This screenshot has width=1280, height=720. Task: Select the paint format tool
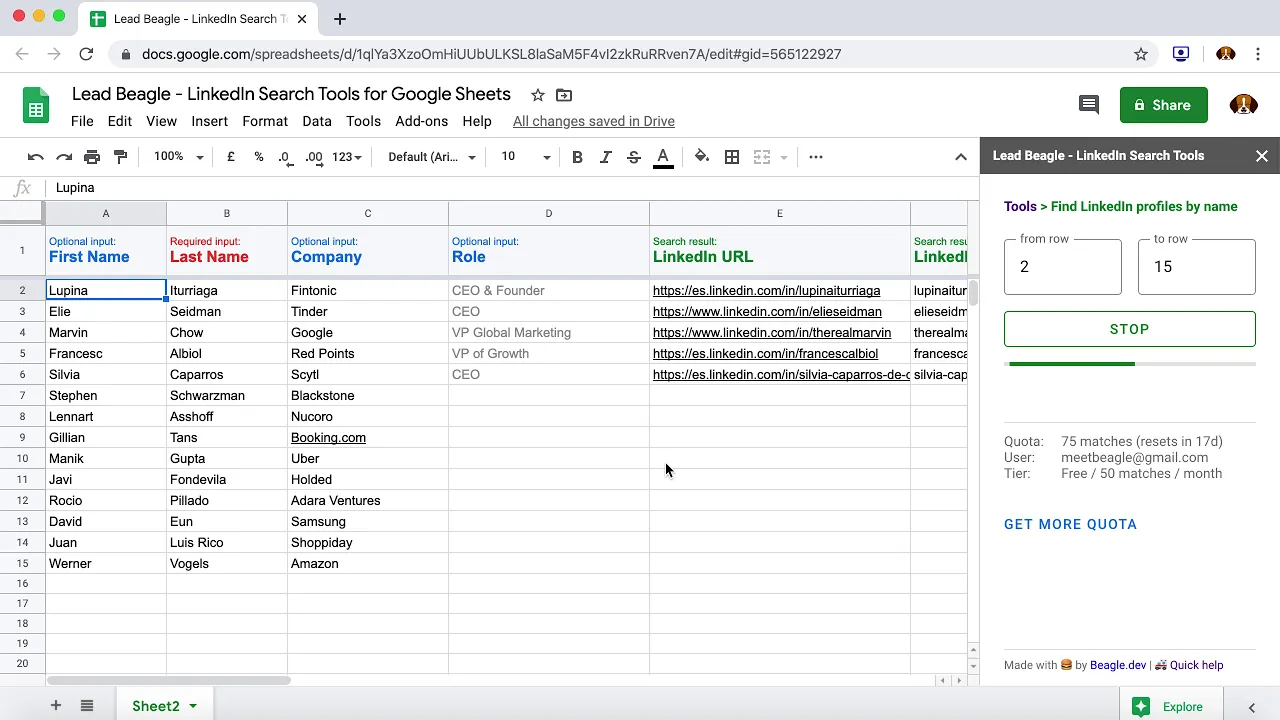pyautogui.click(x=121, y=157)
